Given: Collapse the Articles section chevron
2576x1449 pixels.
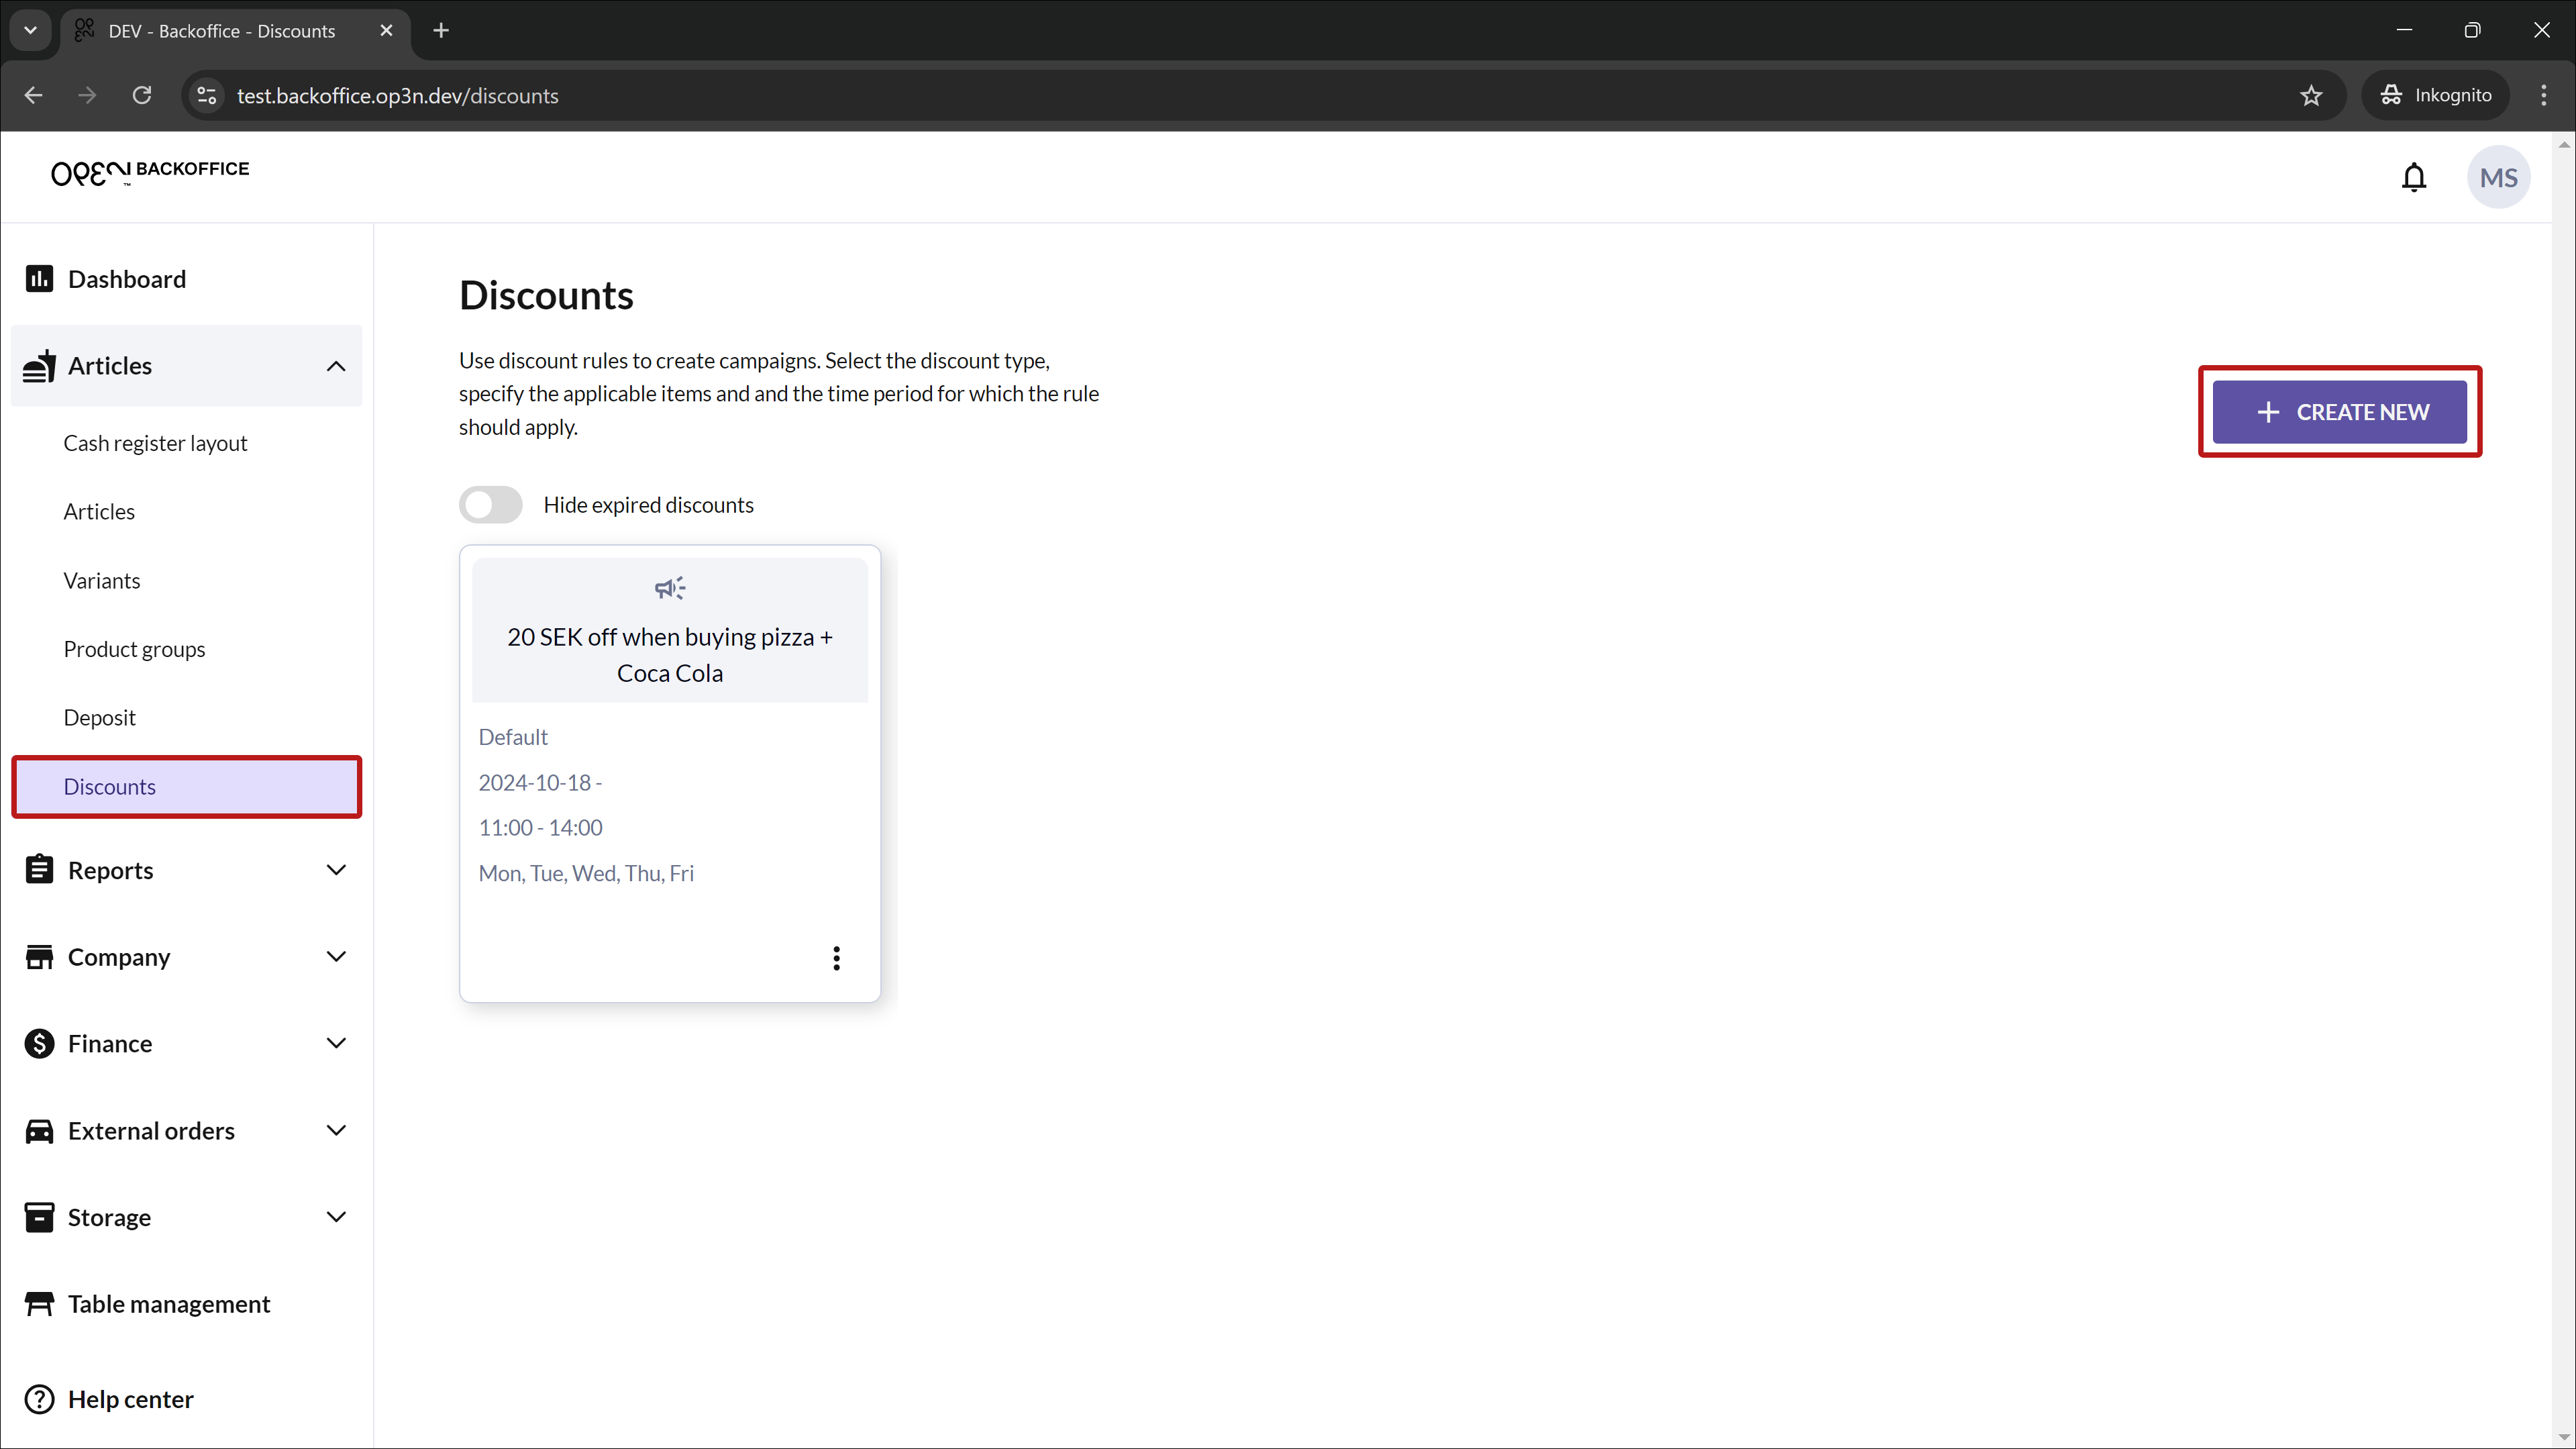Looking at the screenshot, I should tap(336, 366).
